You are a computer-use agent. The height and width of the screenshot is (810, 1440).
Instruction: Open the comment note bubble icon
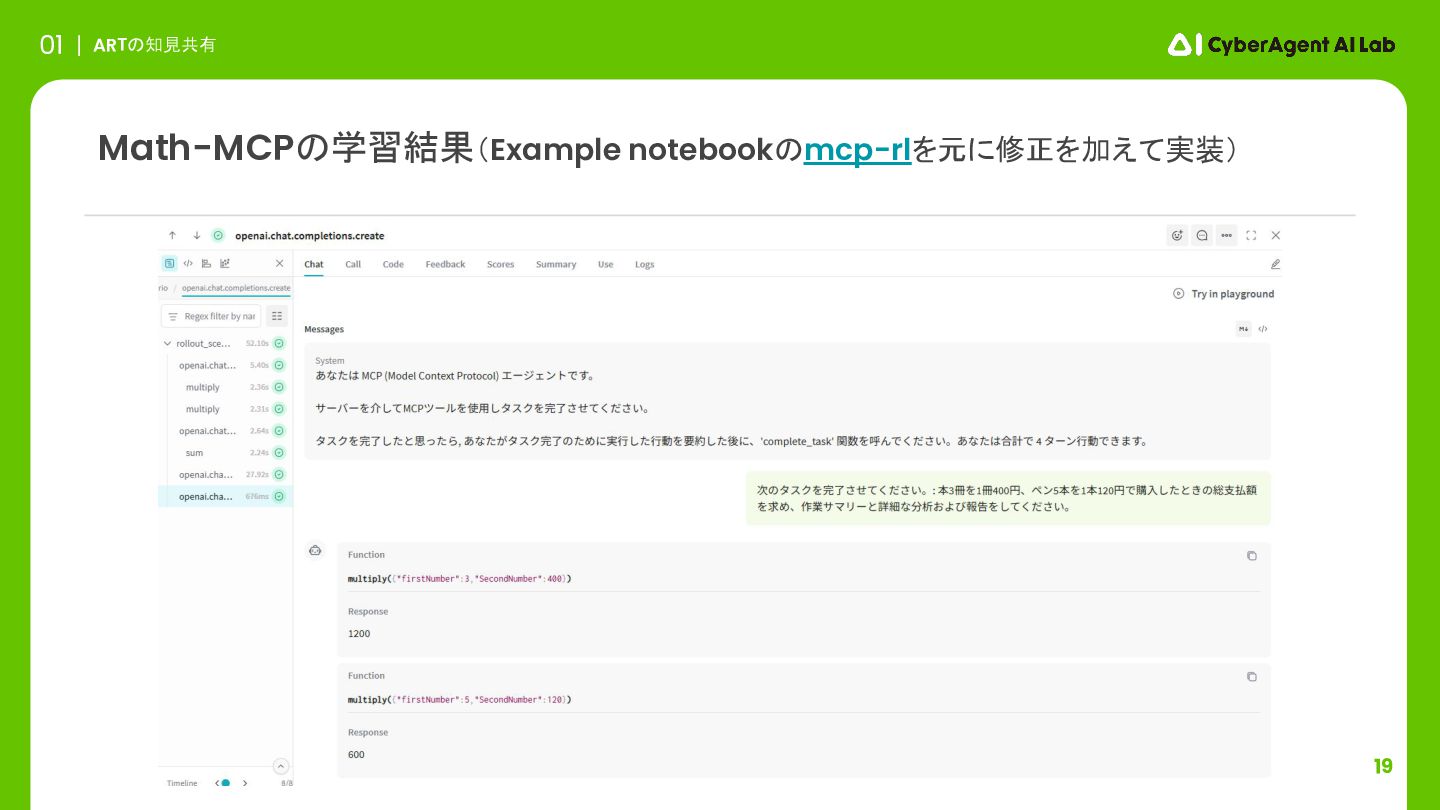point(1202,236)
